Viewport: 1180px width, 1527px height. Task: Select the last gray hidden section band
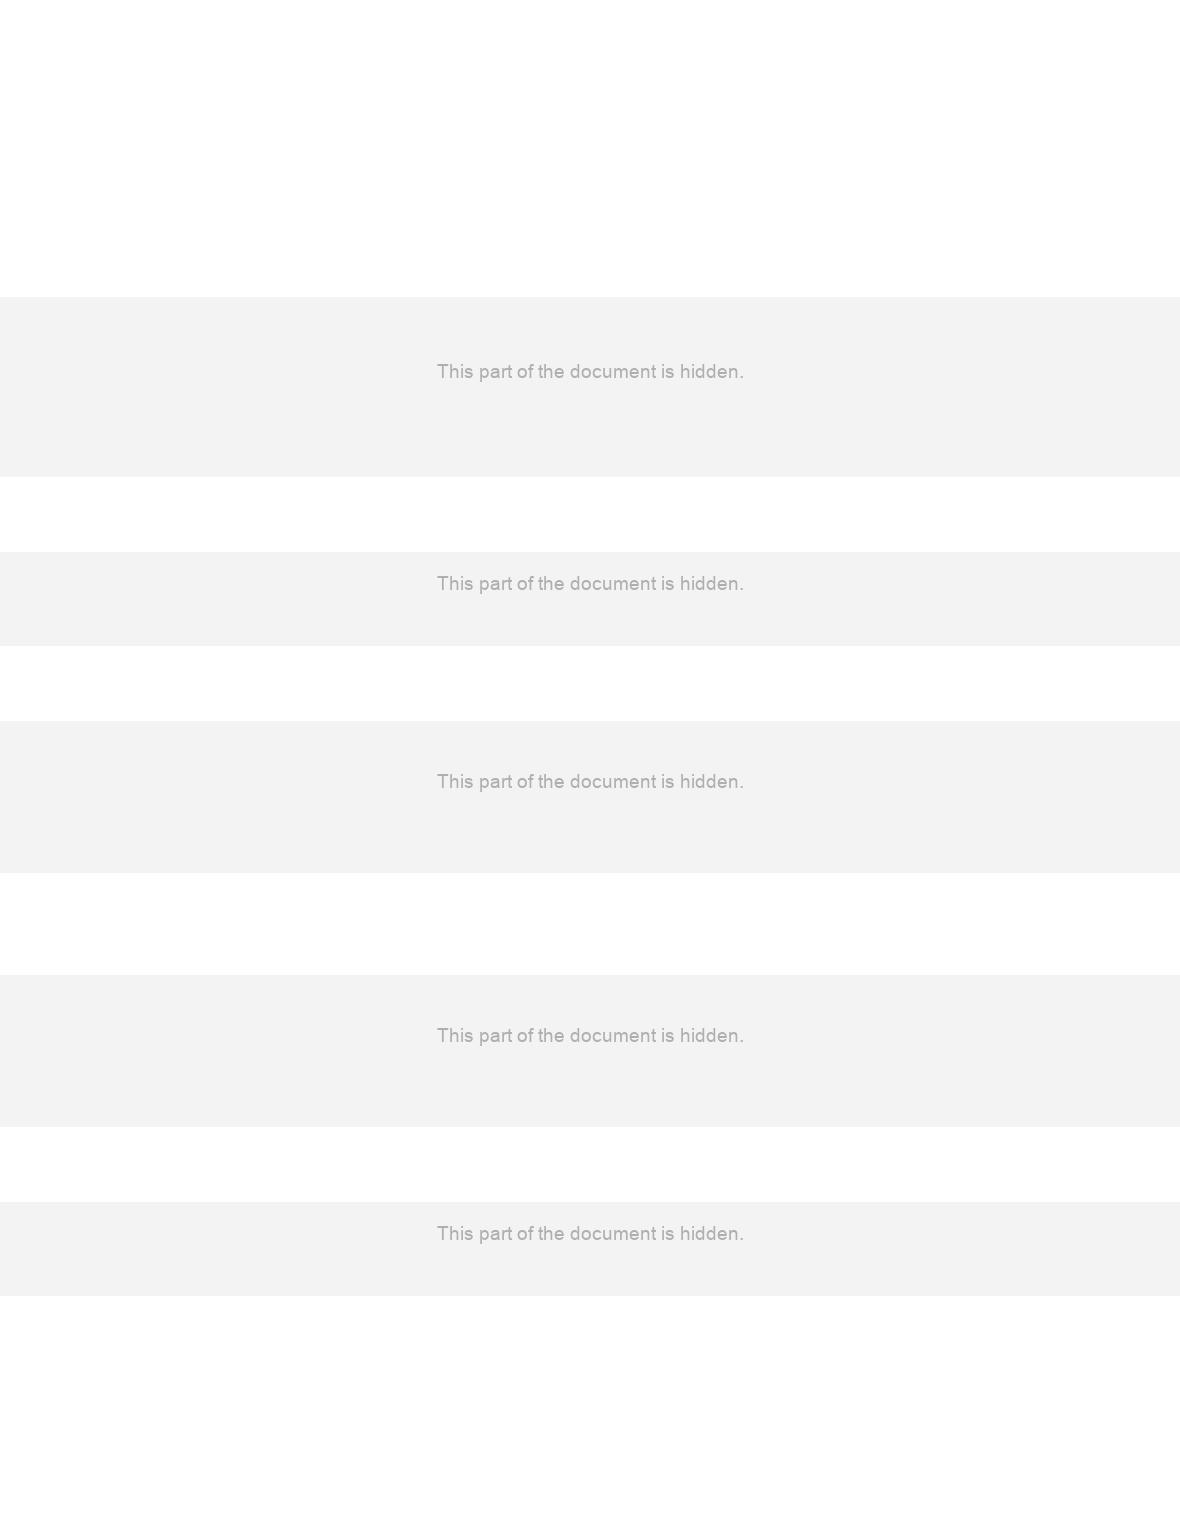point(590,1249)
